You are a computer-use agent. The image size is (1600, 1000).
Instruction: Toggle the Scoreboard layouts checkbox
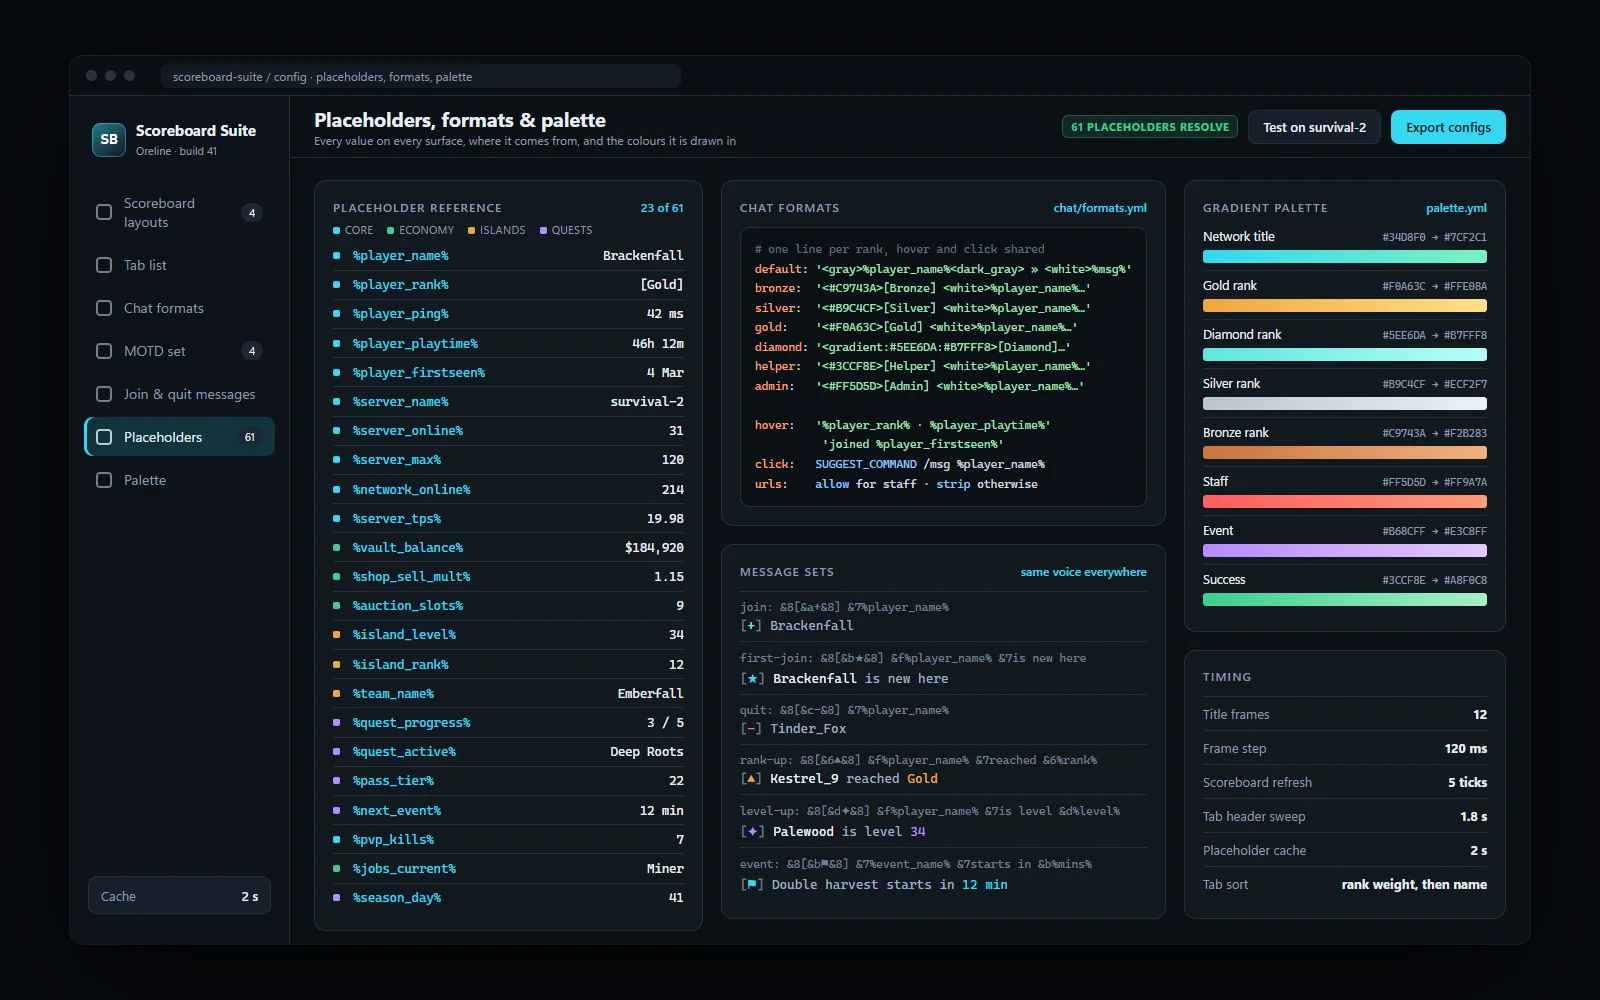point(104,212)
